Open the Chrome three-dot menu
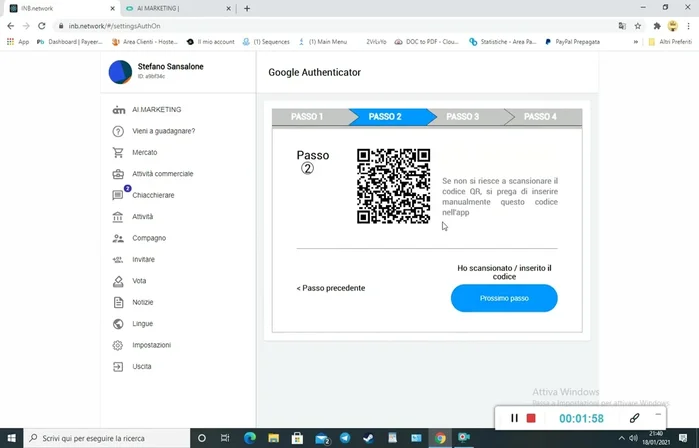 [x=689, y=26]
